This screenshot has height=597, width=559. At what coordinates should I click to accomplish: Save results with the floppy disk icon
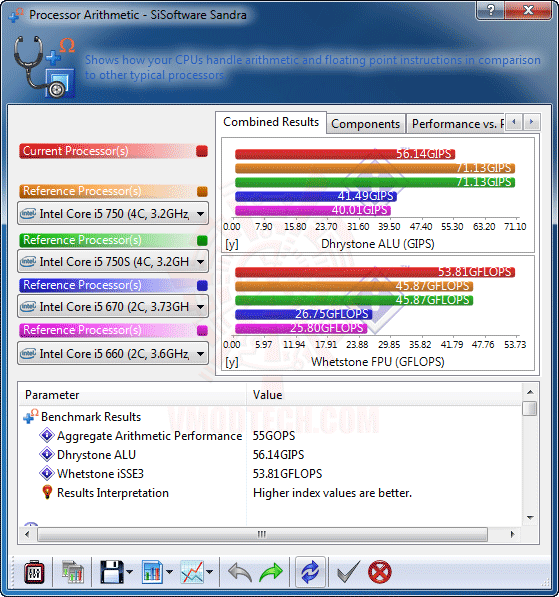click(112, 571)
